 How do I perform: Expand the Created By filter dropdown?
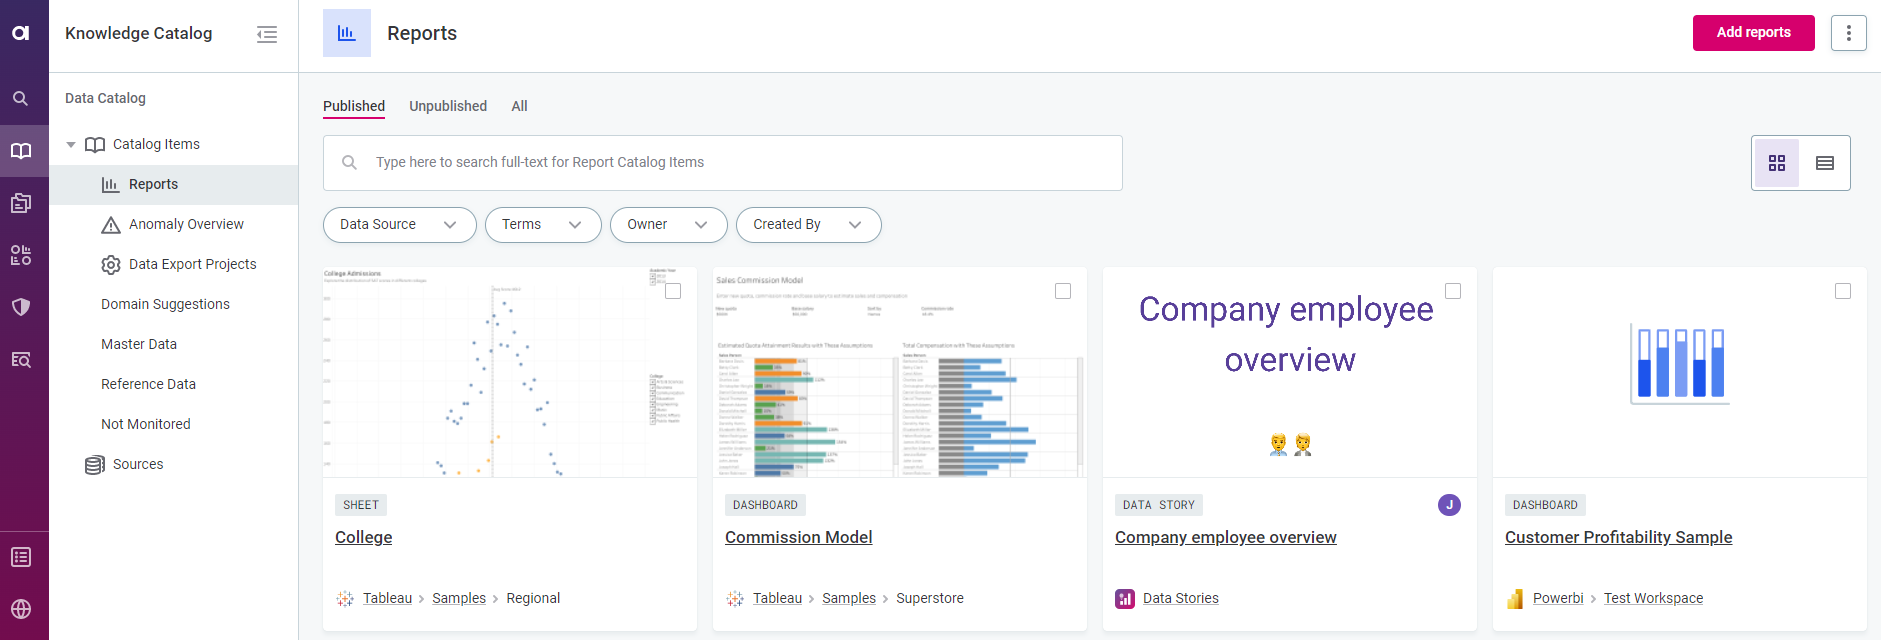807,225
